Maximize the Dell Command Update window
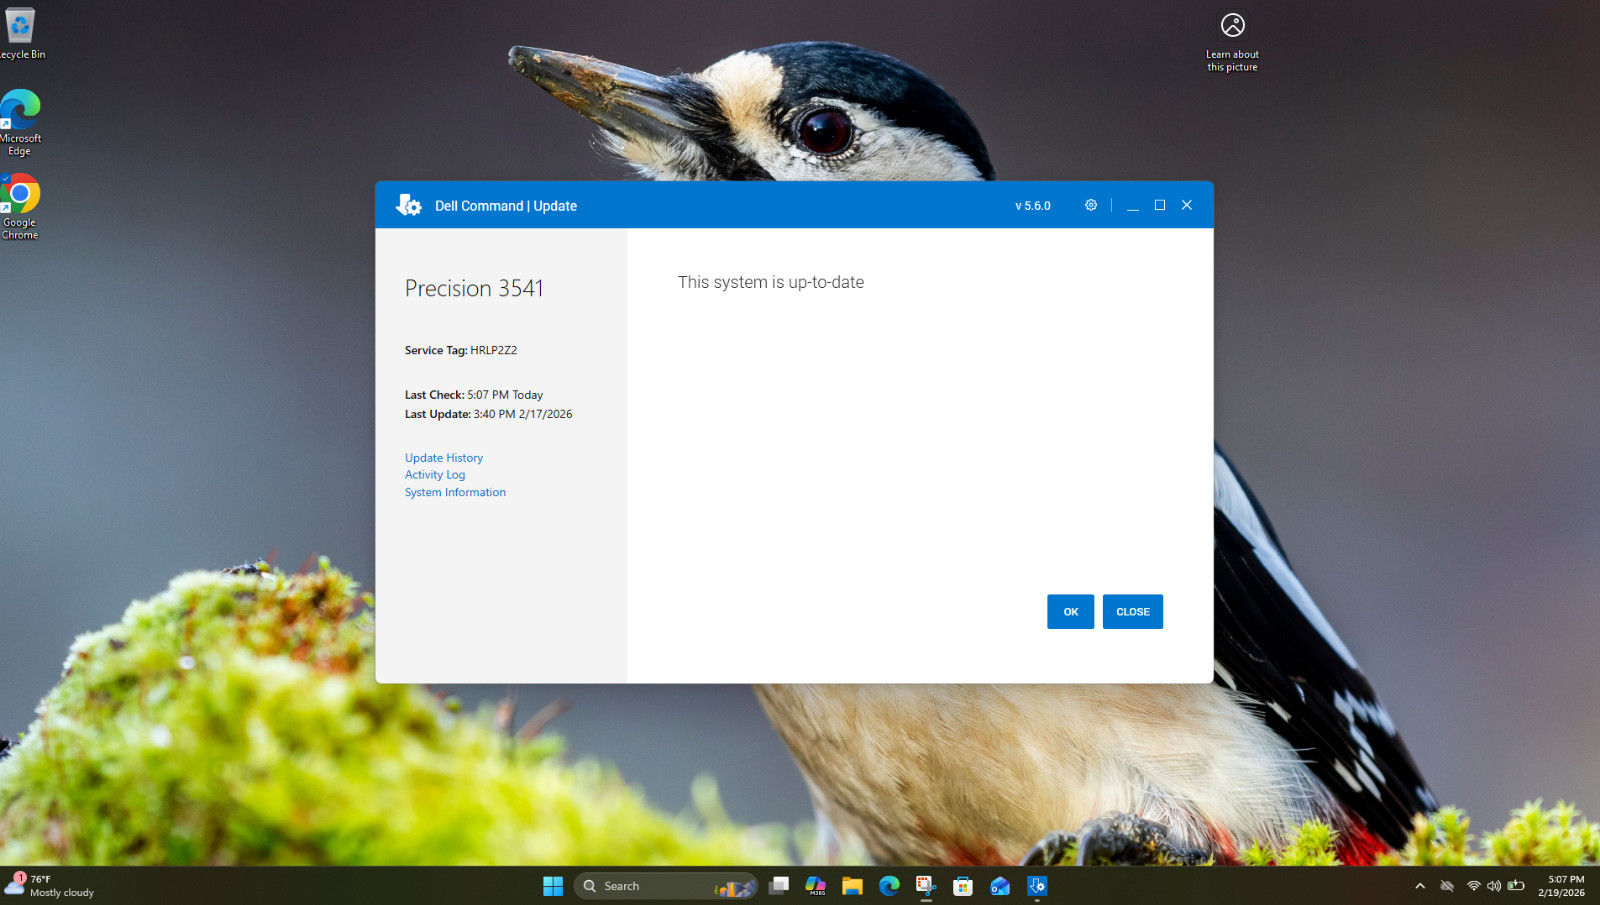 coord(1160,205)
